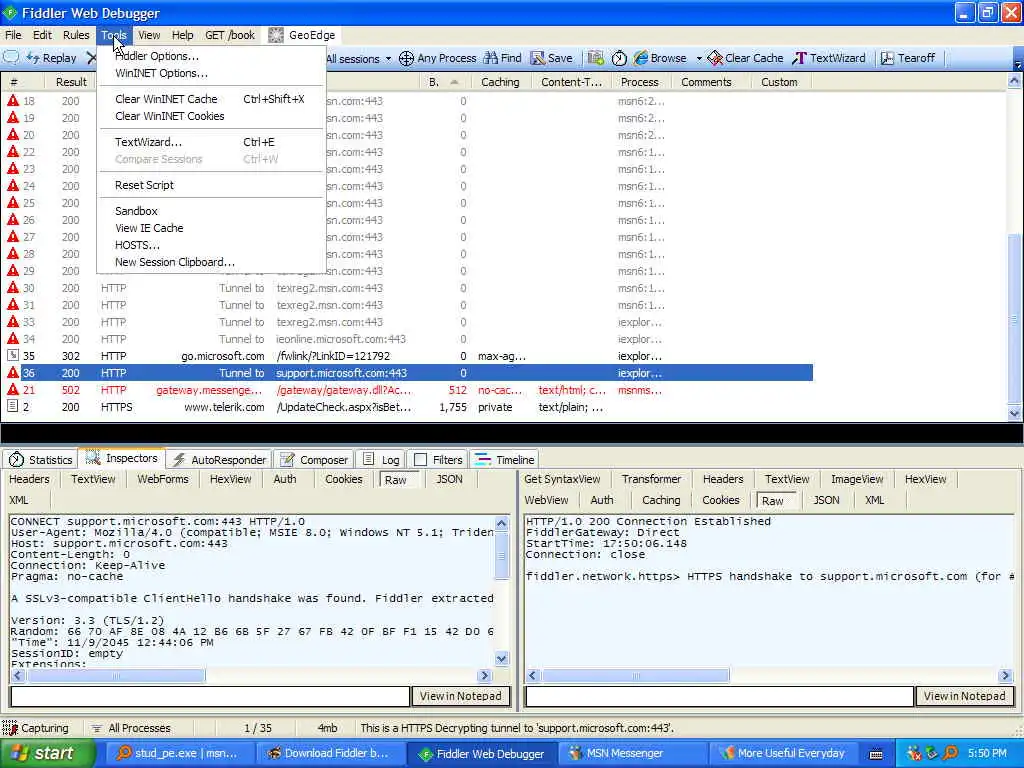Click the Clear Cache icon
The width and height of the screenshot is (1024, 768).
tap(715, 58)
